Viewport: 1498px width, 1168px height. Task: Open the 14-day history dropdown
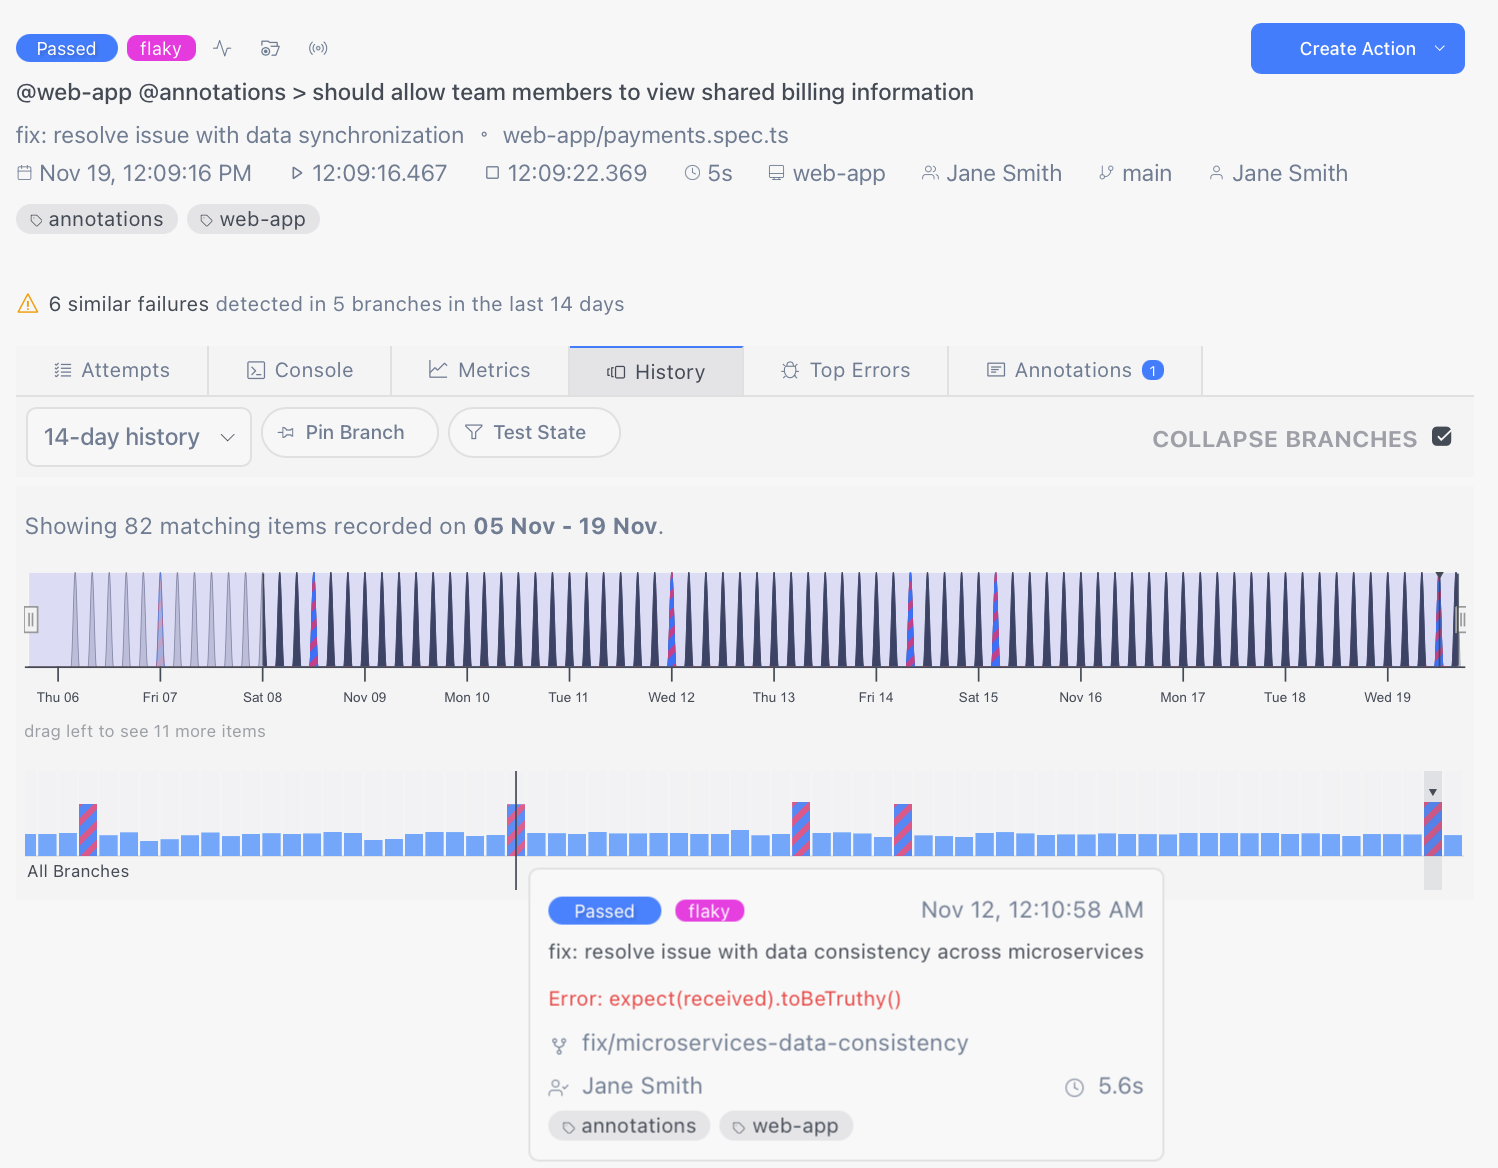(138, 437)
